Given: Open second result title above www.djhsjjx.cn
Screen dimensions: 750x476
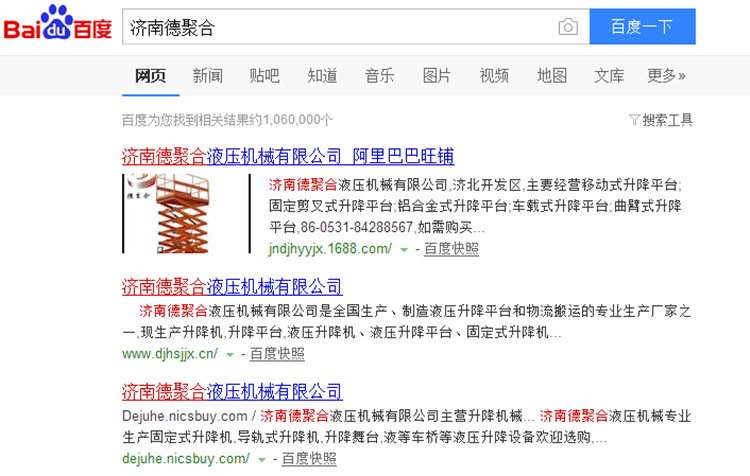Looking at the screenshot, I should tap(232, 287).
